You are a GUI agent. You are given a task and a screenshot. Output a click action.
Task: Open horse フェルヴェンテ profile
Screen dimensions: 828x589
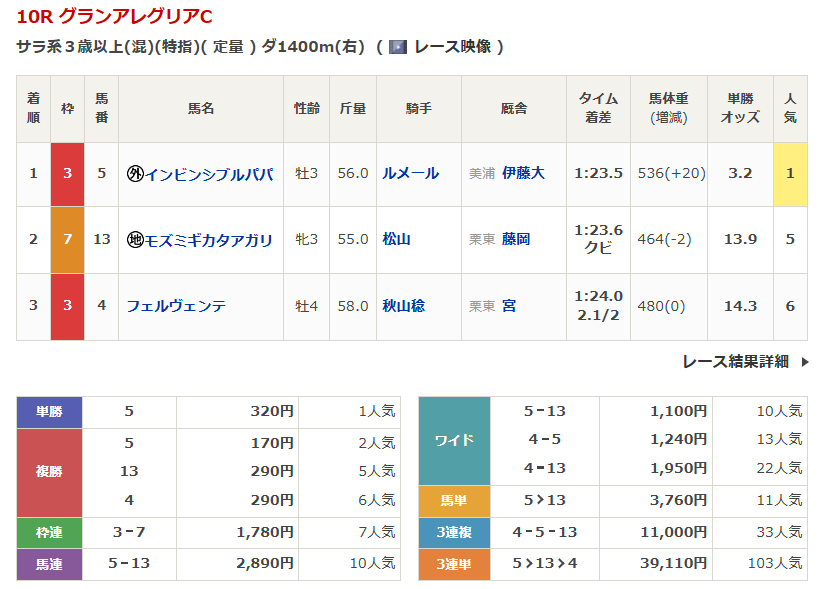[176, 306]
